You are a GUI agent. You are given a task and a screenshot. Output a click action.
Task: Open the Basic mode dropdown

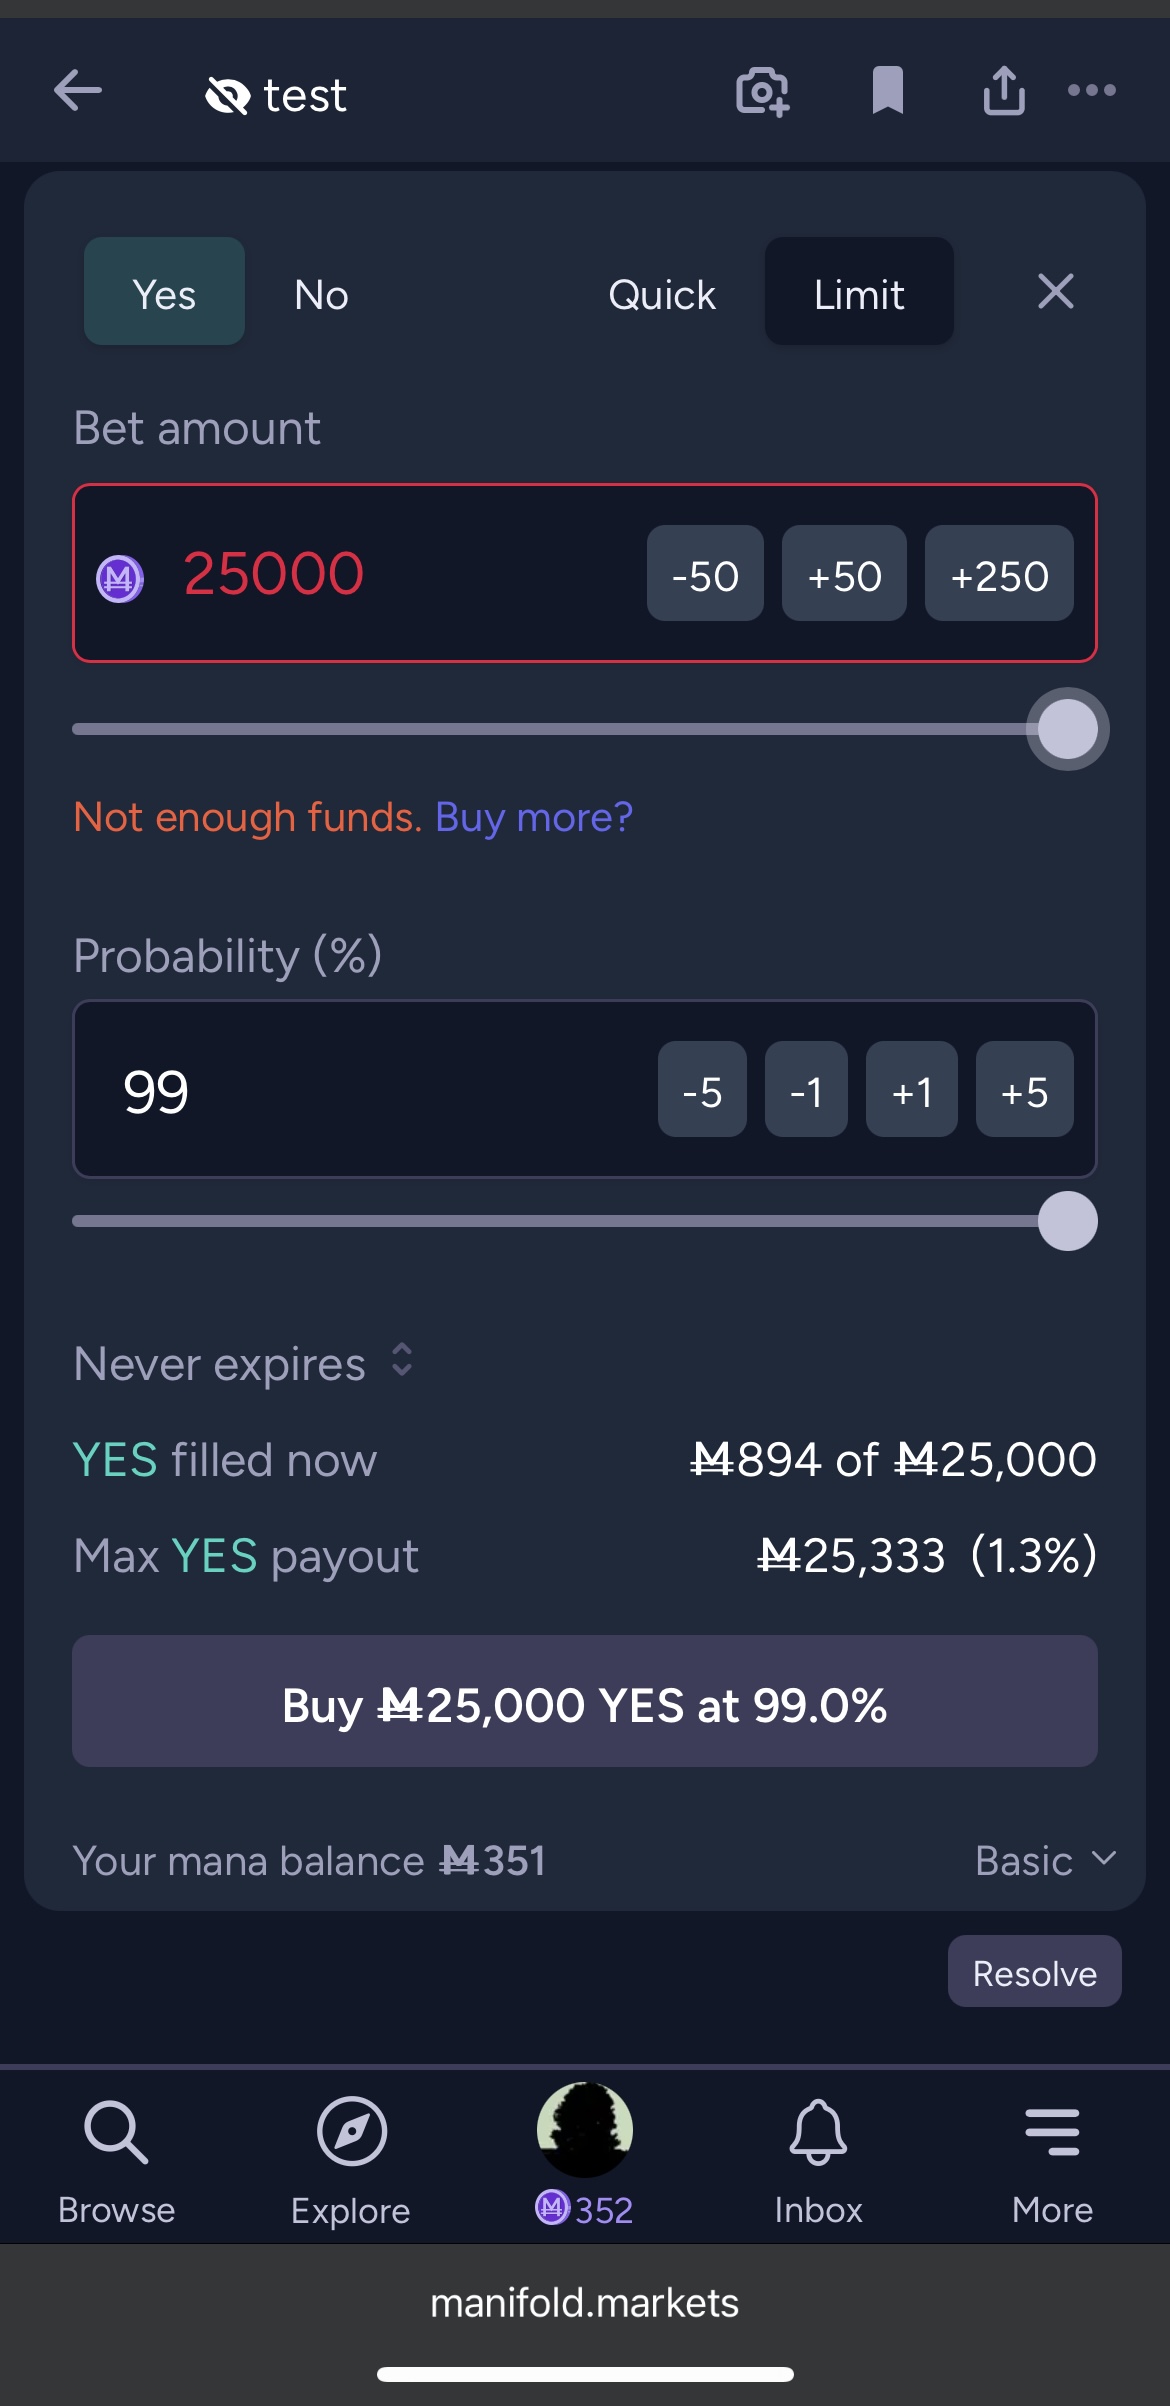point(1044,1860)
